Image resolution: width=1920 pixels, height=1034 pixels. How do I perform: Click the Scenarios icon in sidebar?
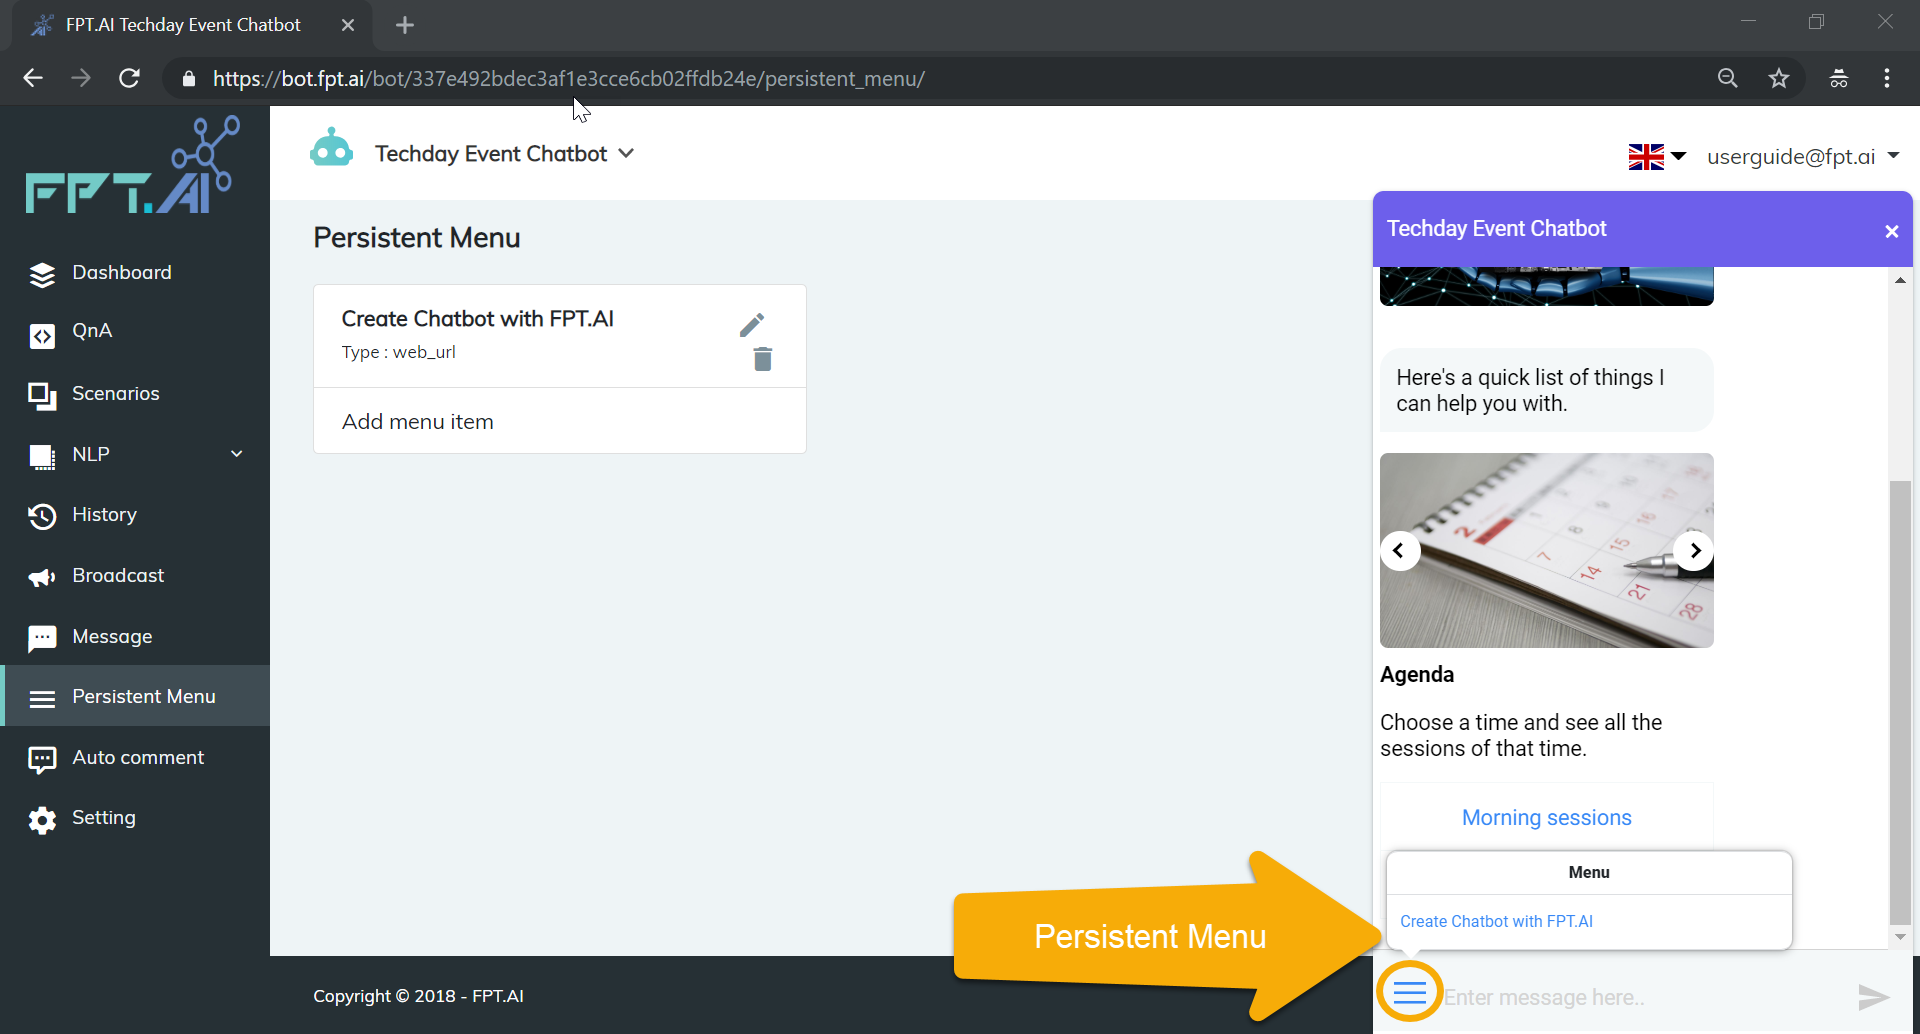click(42, 397)
